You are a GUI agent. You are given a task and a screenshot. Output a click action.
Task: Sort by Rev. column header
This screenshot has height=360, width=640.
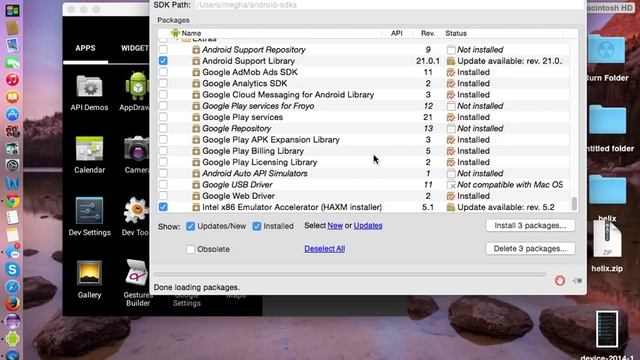click(x=428, y=33)
